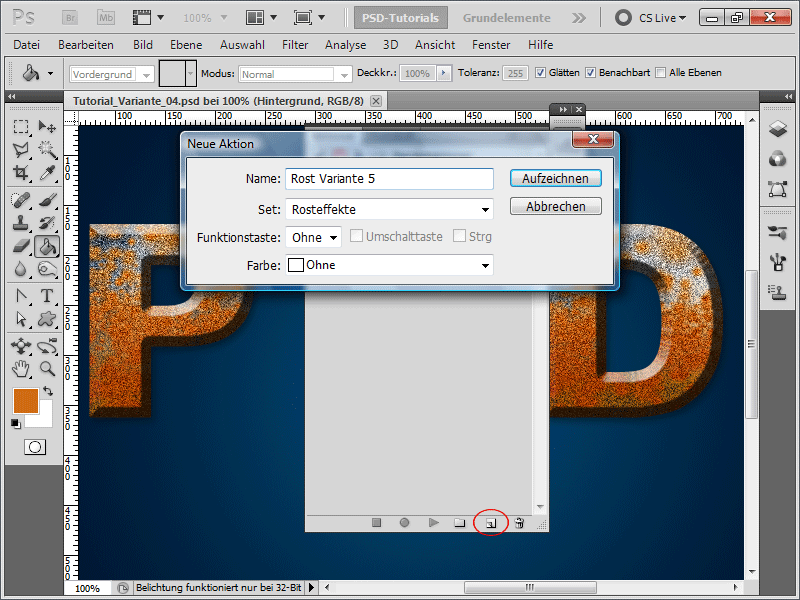800x600 pixels.
Task: Click the Name field with Rost Variante 5
Action: [x=389, y=179]
